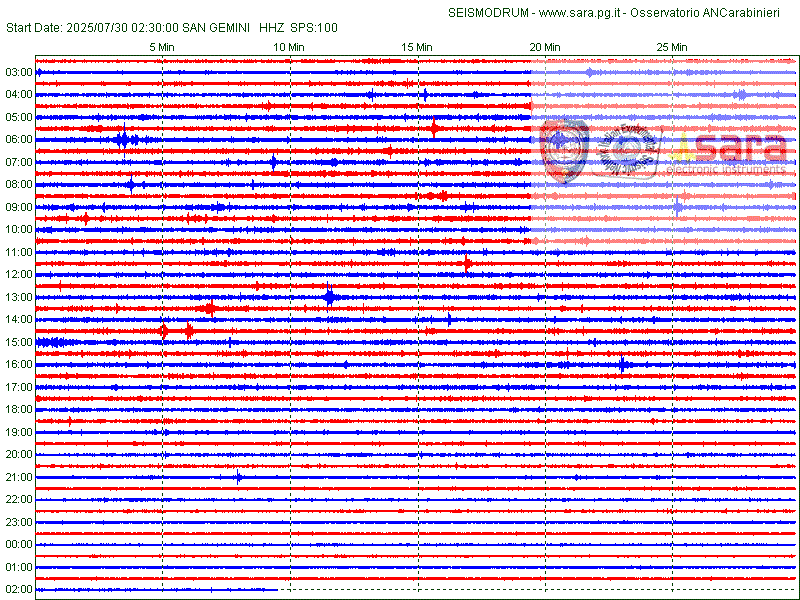Click the 'SPS:100' sample rate text

tap(314, 28)
